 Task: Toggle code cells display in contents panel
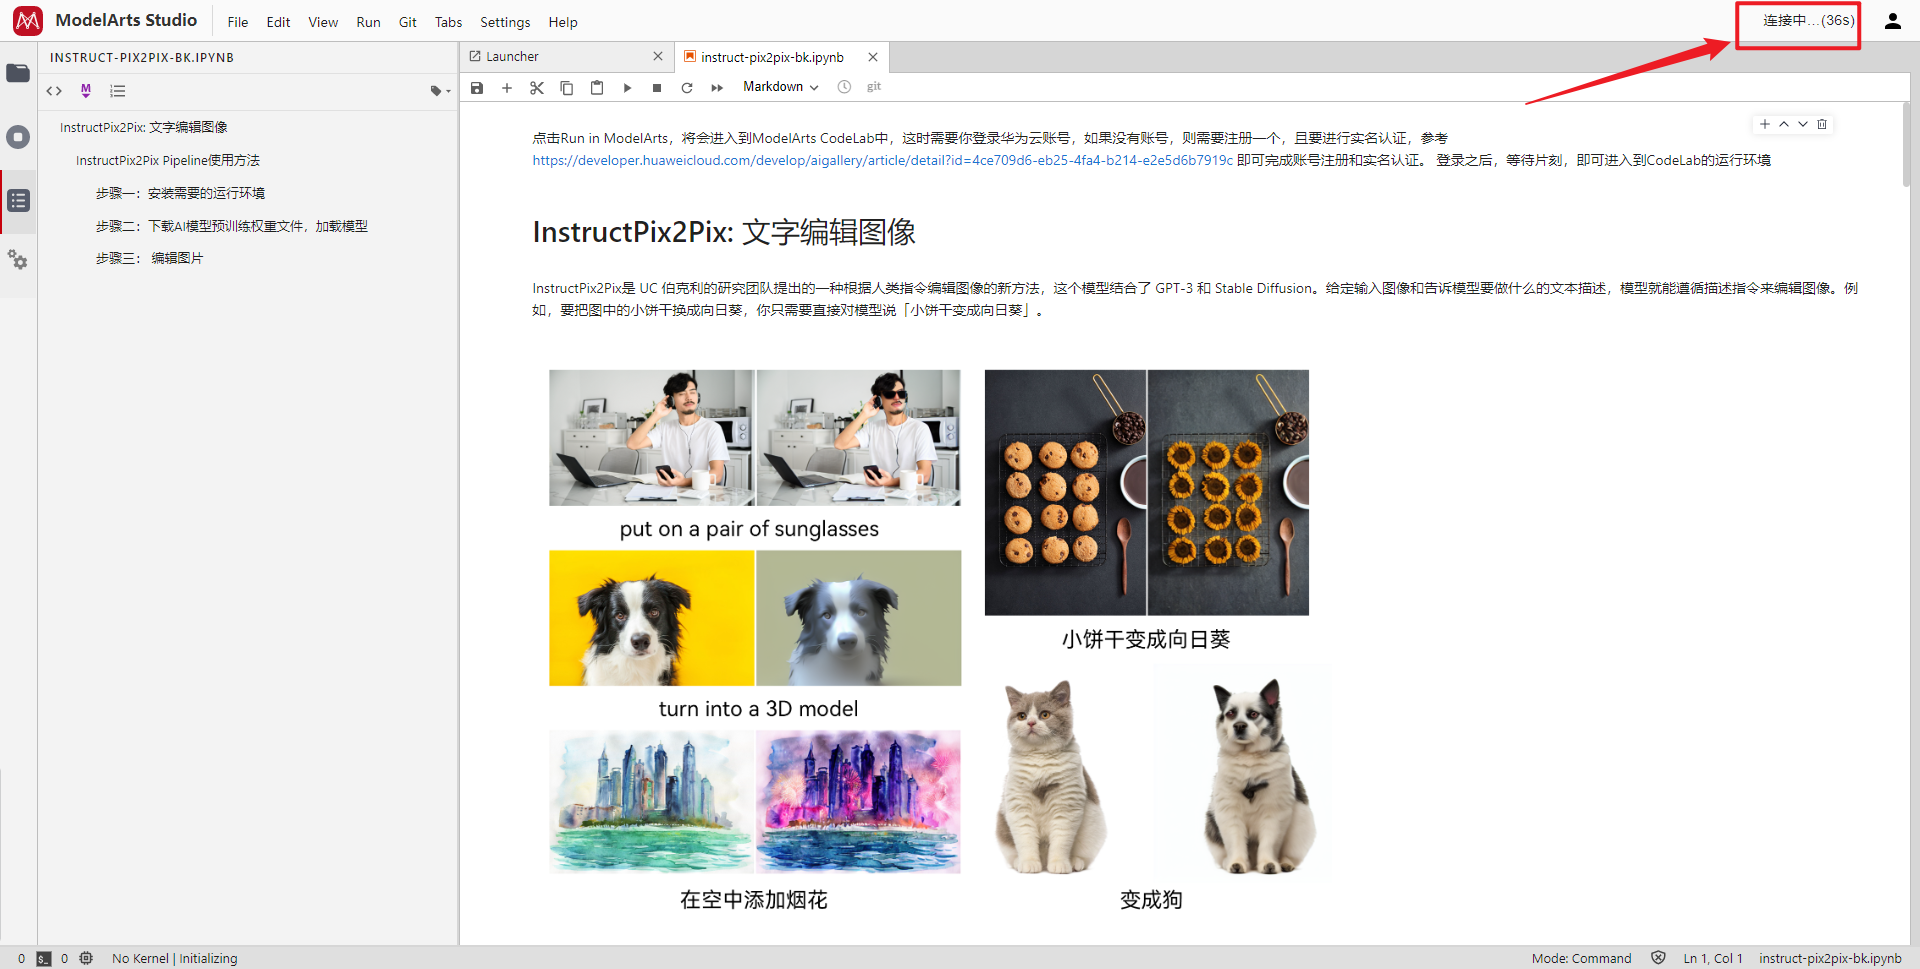click(x=54, y=91)
